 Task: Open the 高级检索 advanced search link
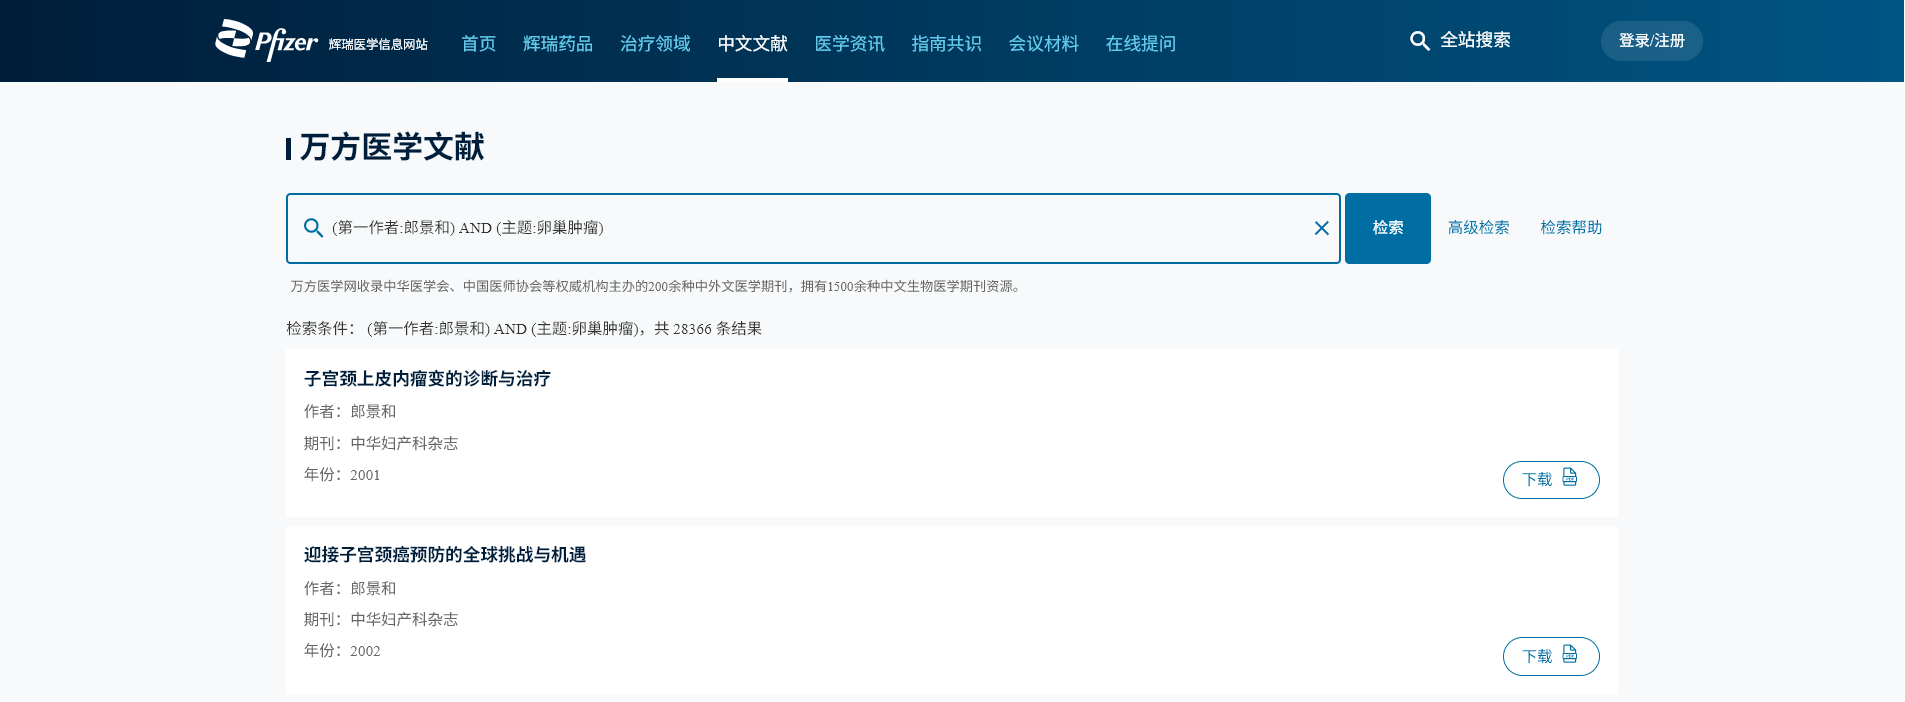(1478, 228)
